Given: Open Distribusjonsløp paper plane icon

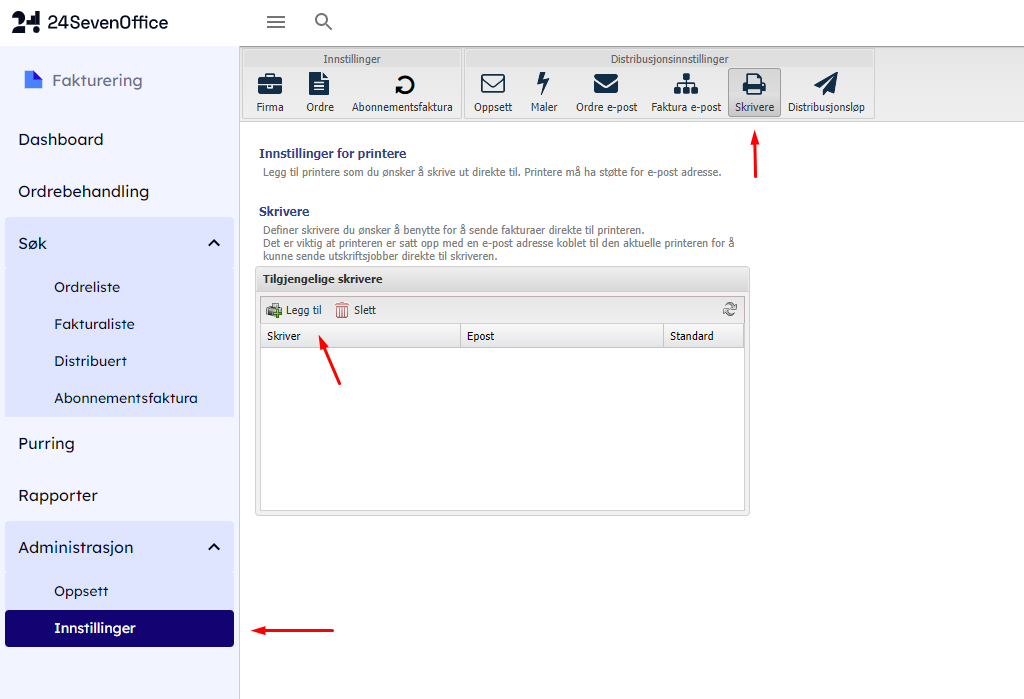Looking at the screenshot, I should [826, 85].
